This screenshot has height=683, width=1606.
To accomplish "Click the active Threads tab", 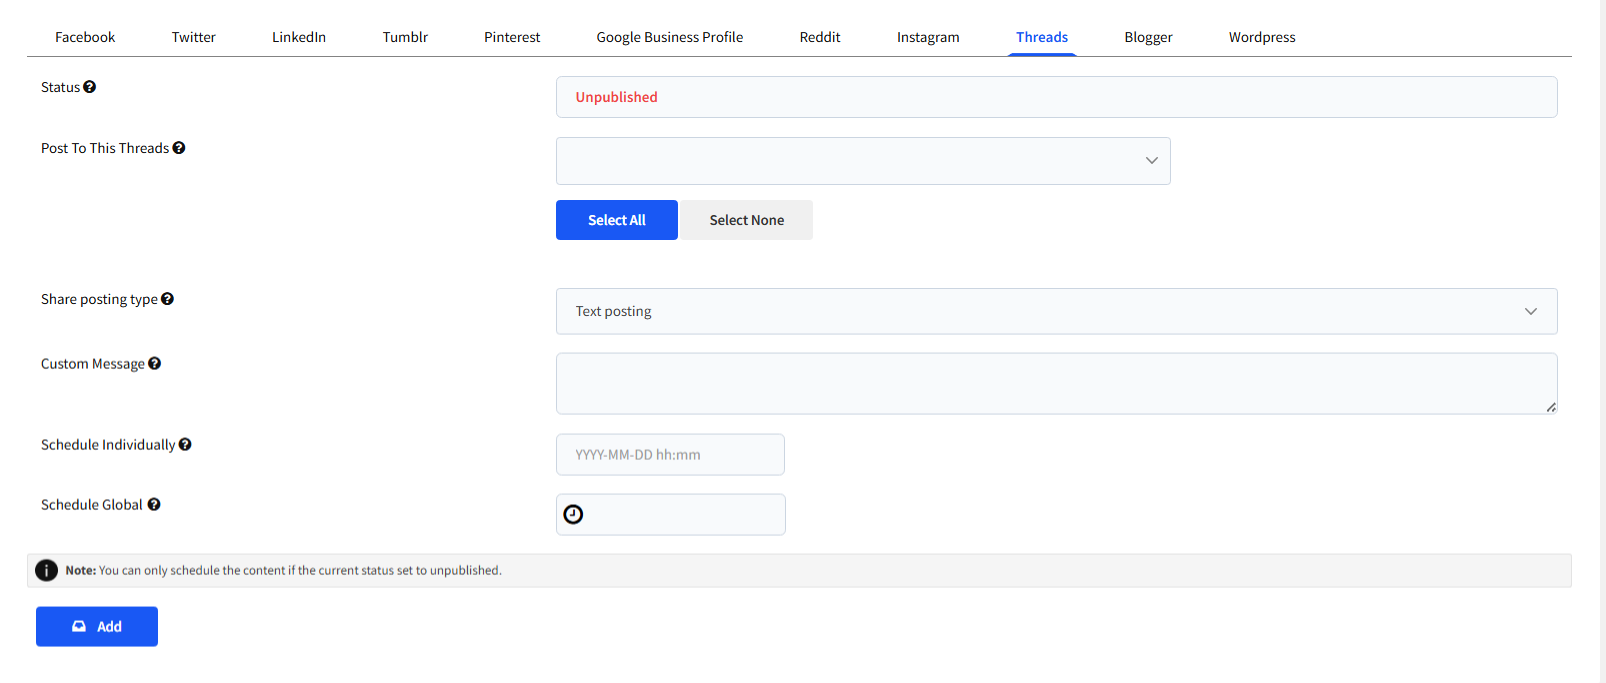I will click(1042, 37).
